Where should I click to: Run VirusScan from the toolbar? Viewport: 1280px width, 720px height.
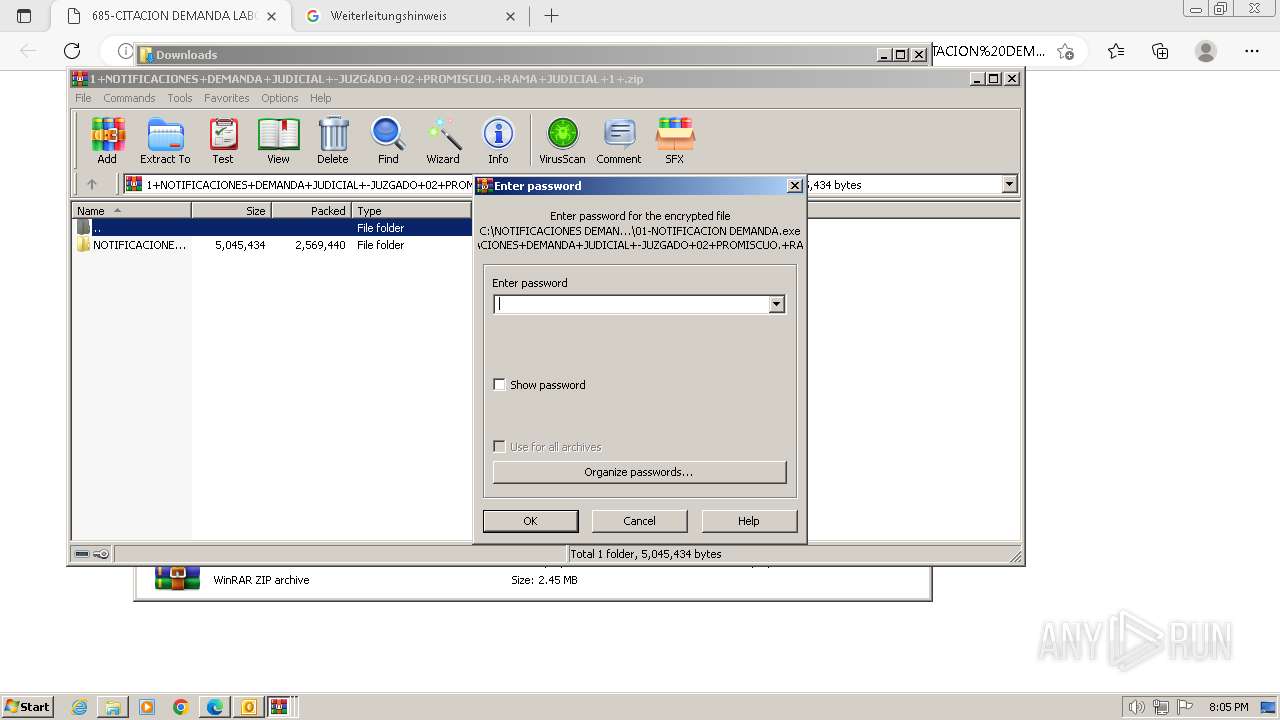point(562,140)
